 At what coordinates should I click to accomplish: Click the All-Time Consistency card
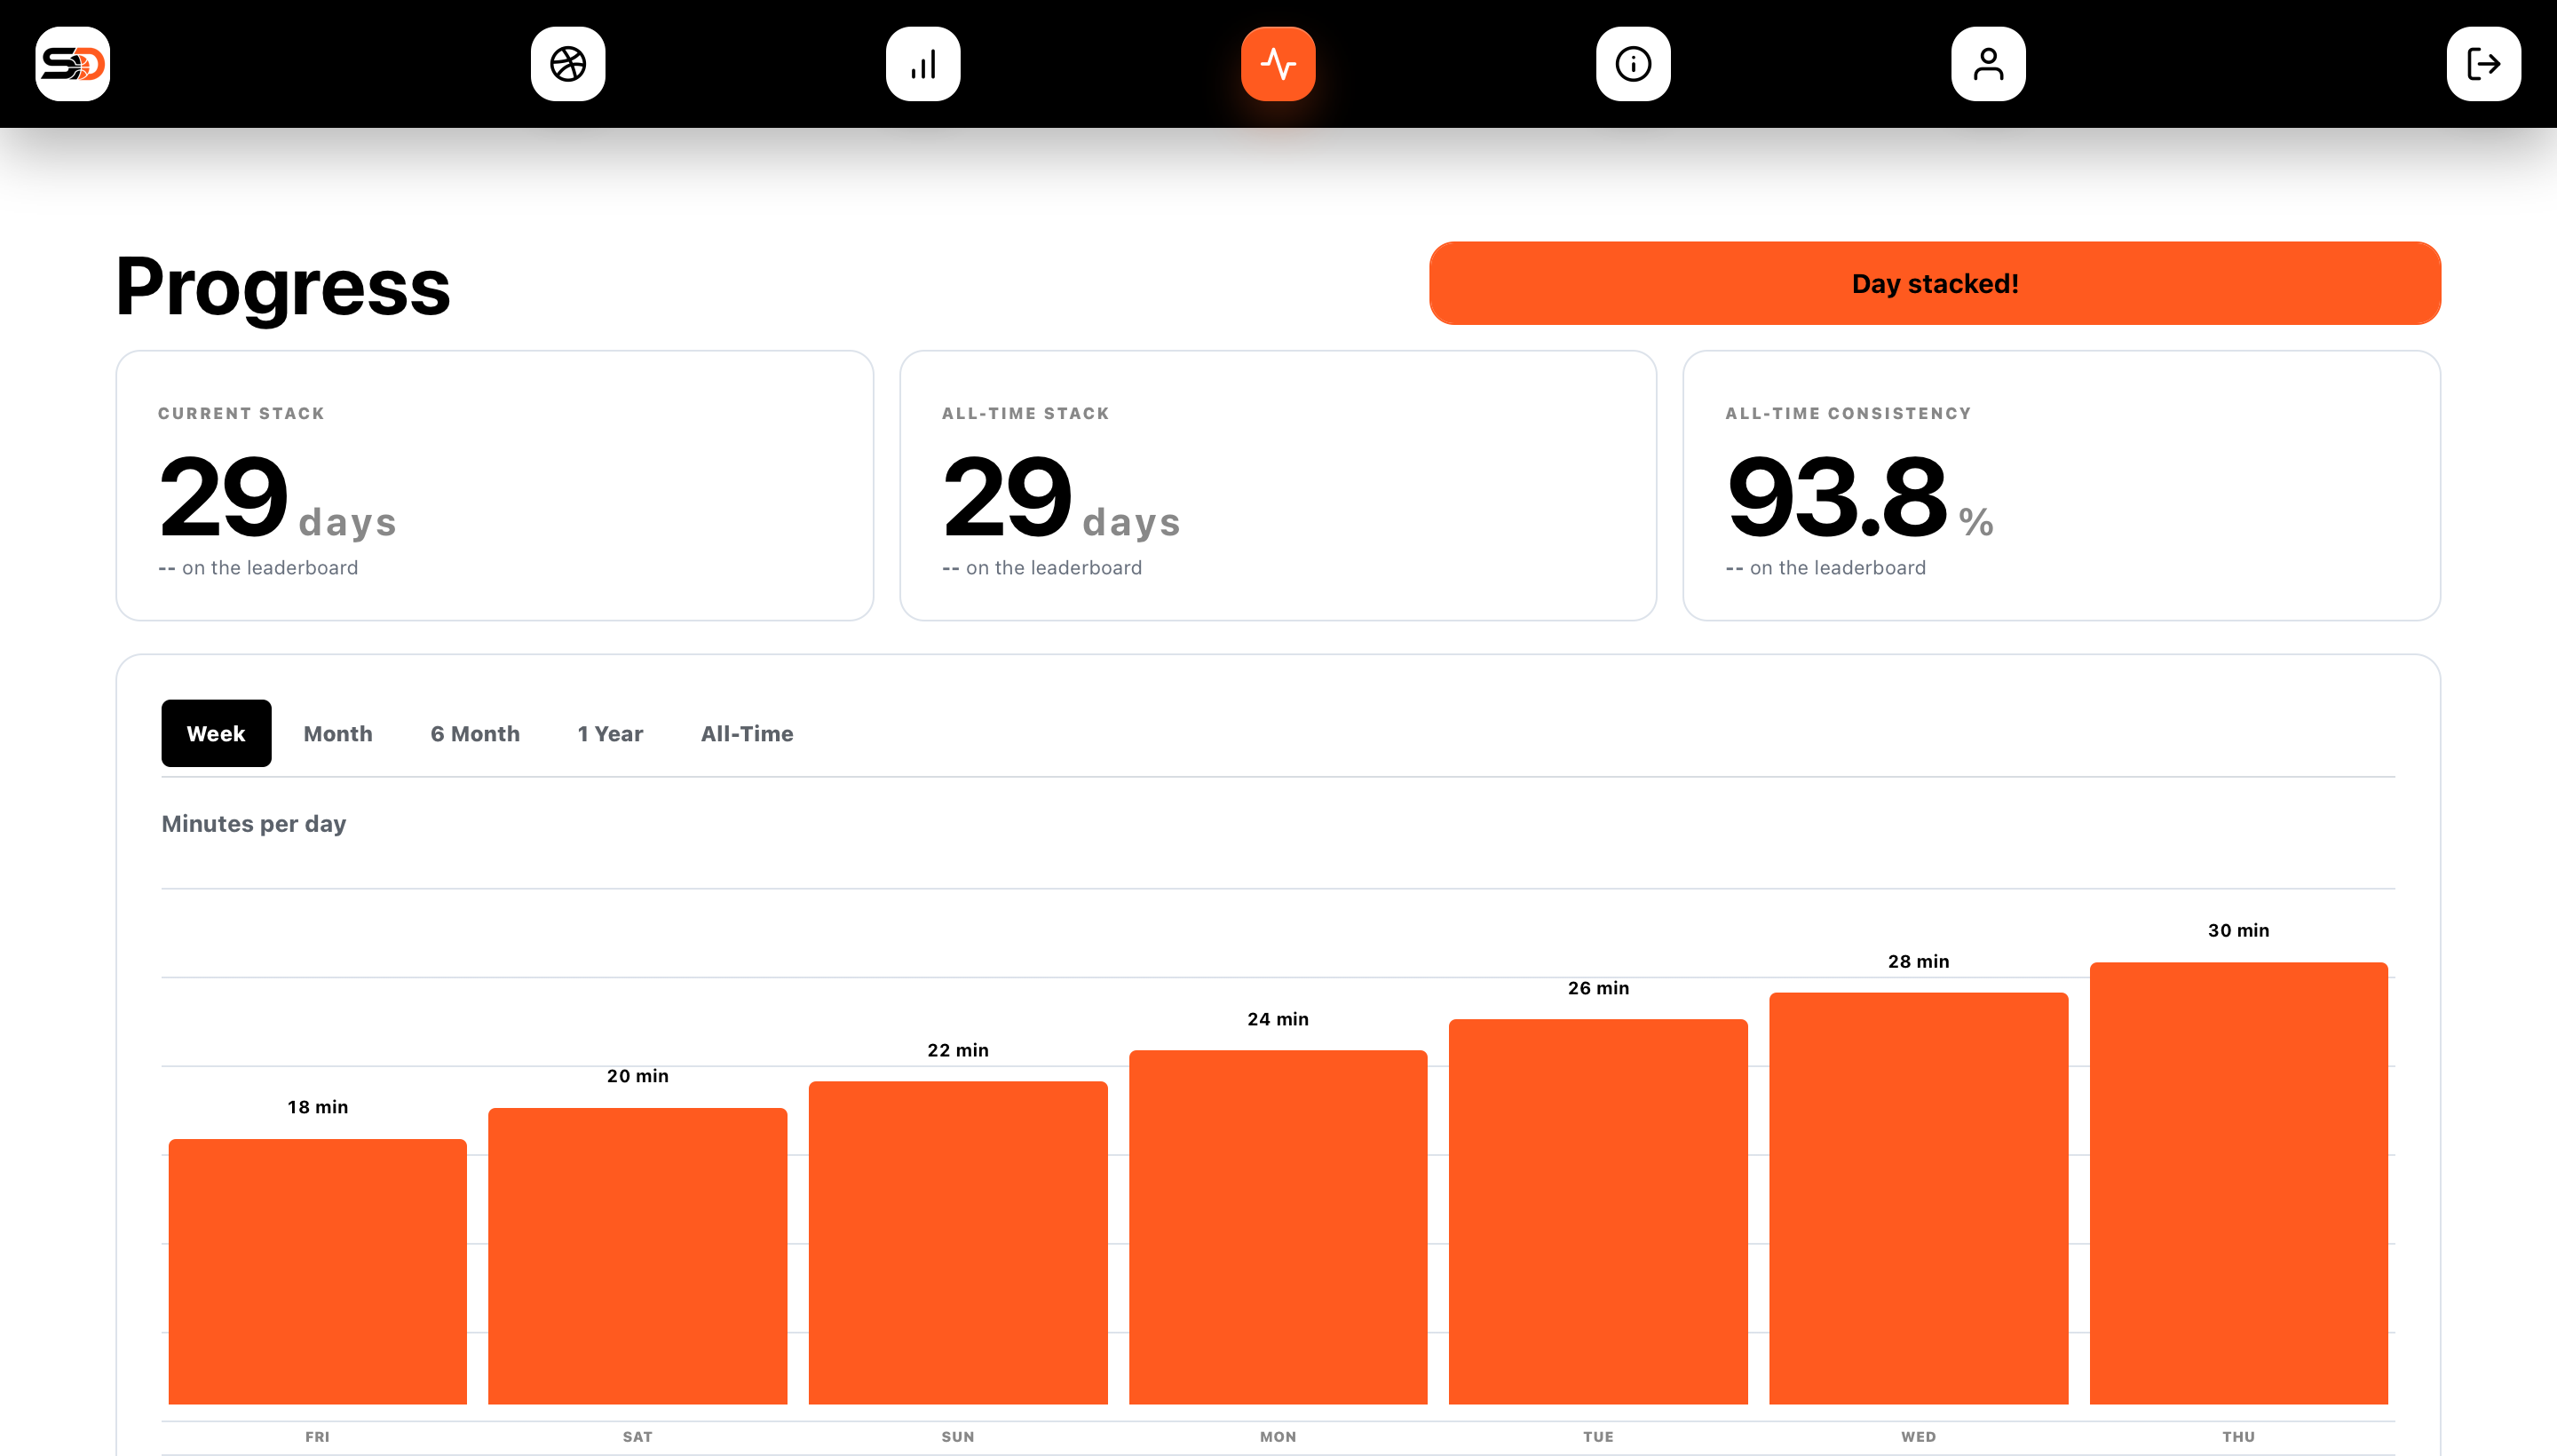[2062, 485]
